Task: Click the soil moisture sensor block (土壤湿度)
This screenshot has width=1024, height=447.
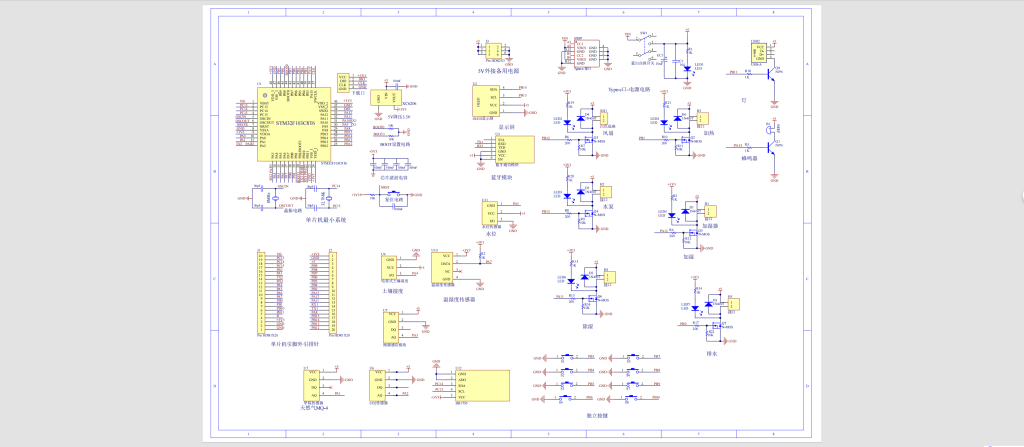Action: (388, 265)
